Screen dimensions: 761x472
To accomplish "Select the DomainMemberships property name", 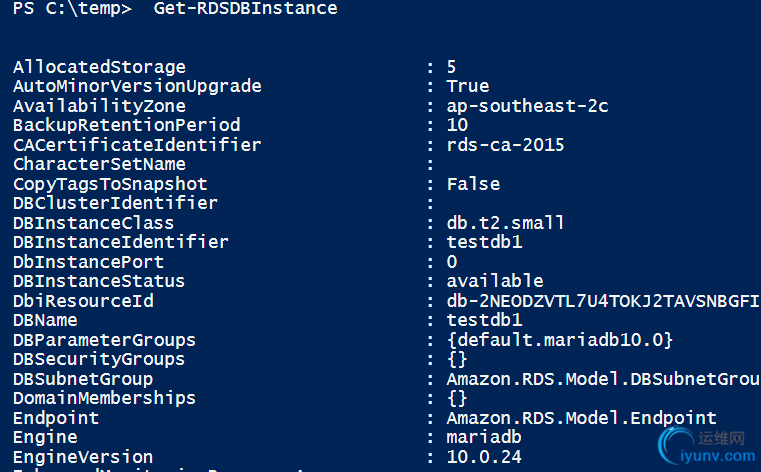I will point(104,398).
